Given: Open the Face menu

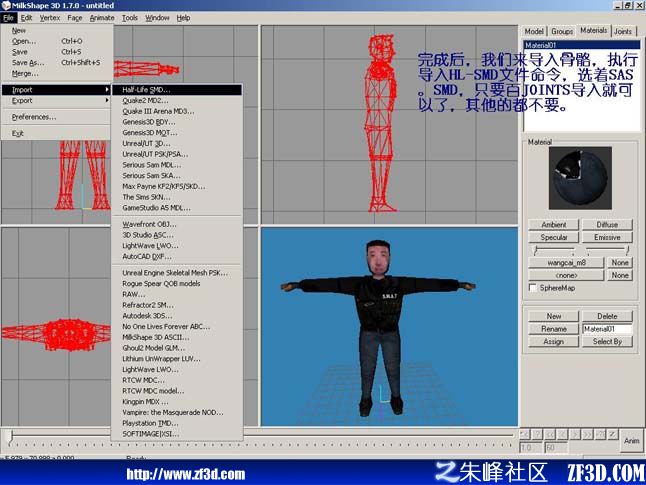Looking at the screenshot, I should tap(75, 18).
